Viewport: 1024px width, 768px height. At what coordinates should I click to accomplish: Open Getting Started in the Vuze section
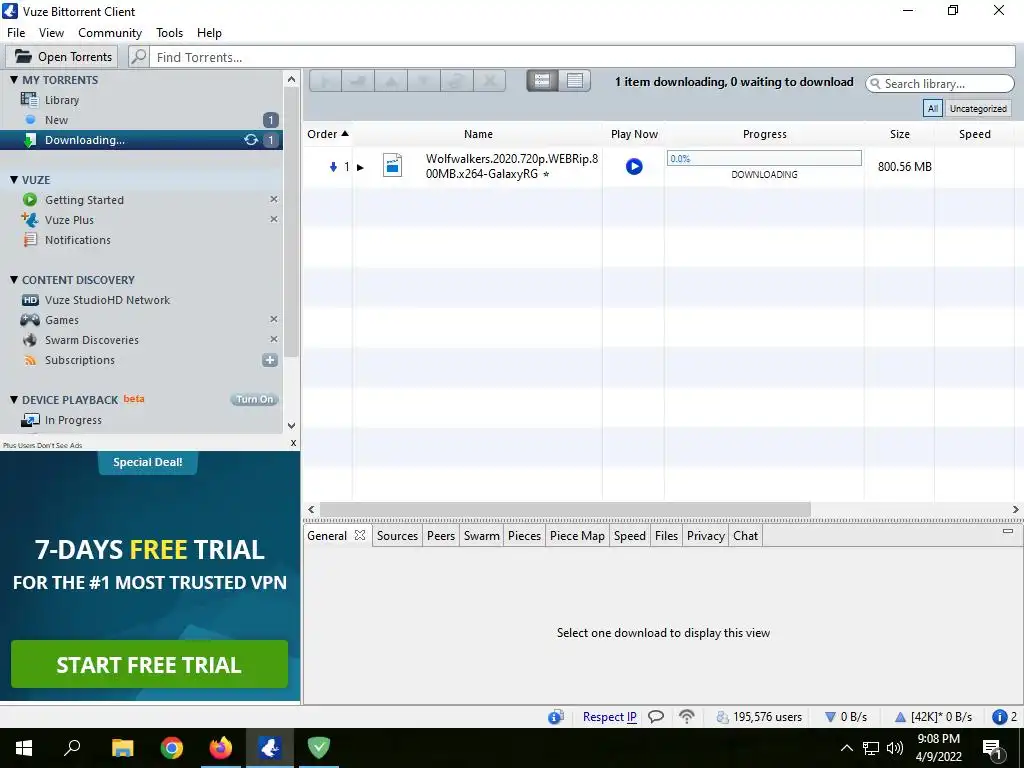click(x=84, y=200)
